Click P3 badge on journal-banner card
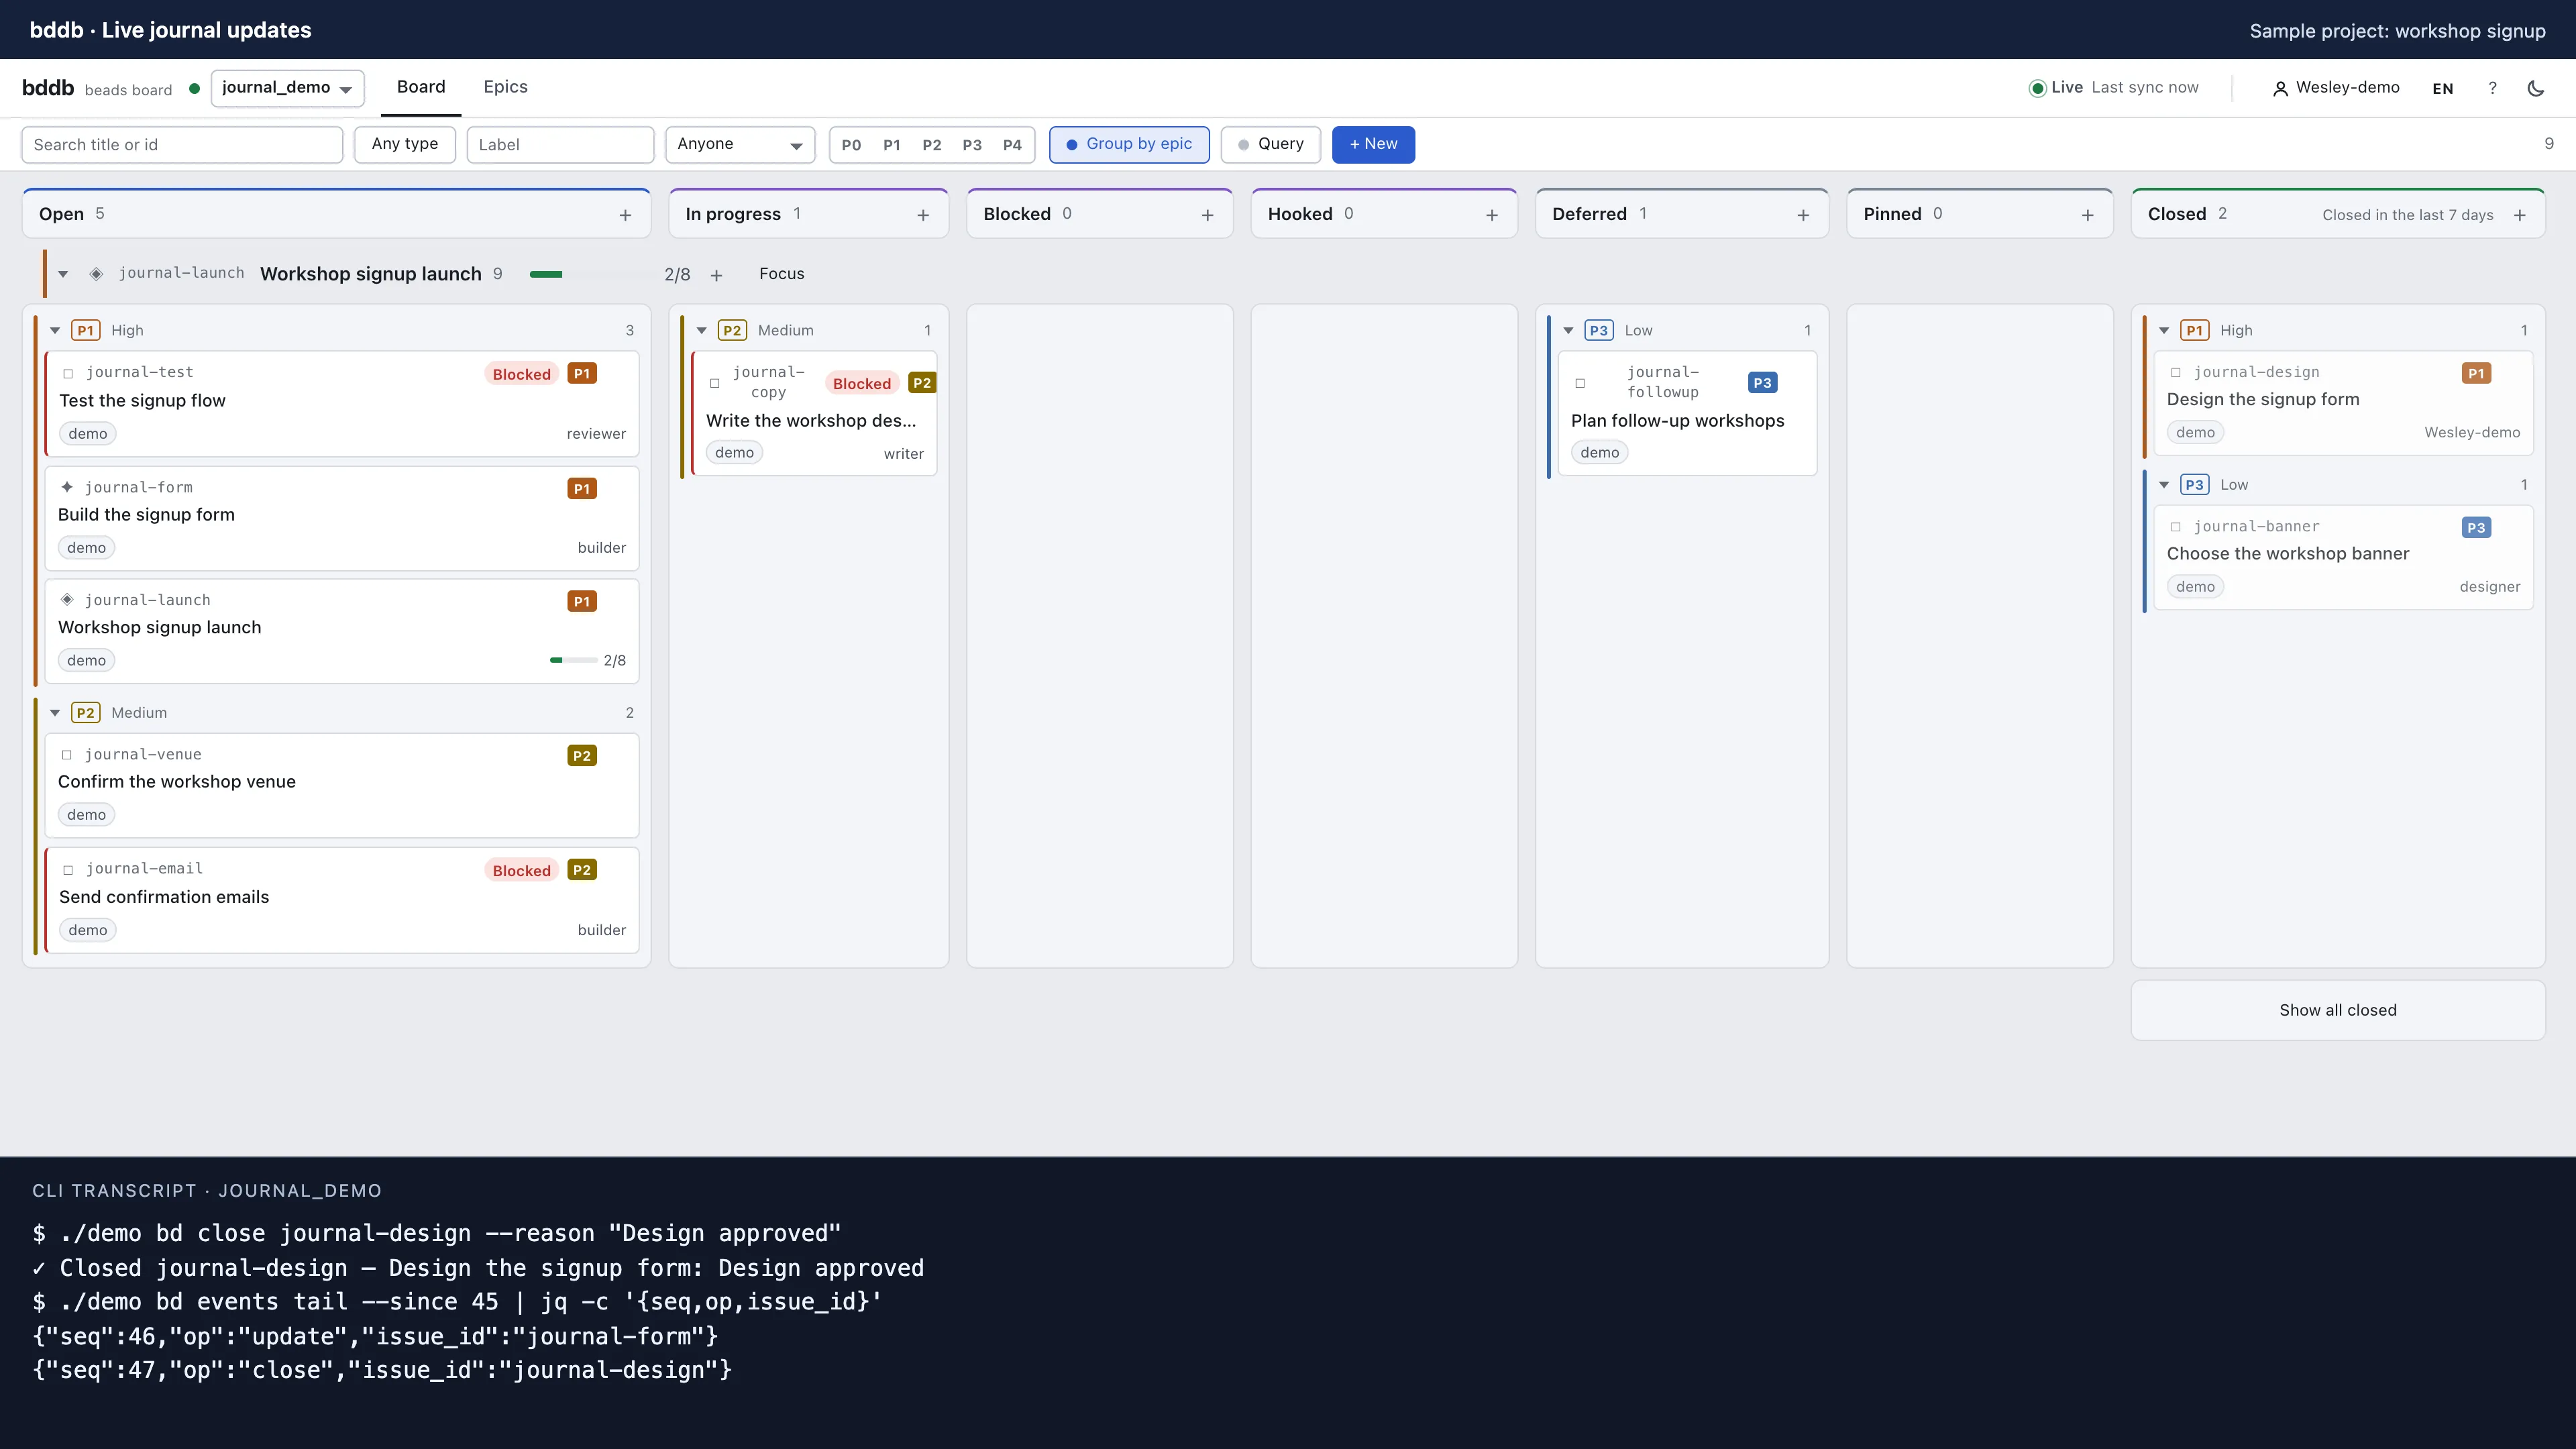2576x1449 pixels. [2476, 527]
